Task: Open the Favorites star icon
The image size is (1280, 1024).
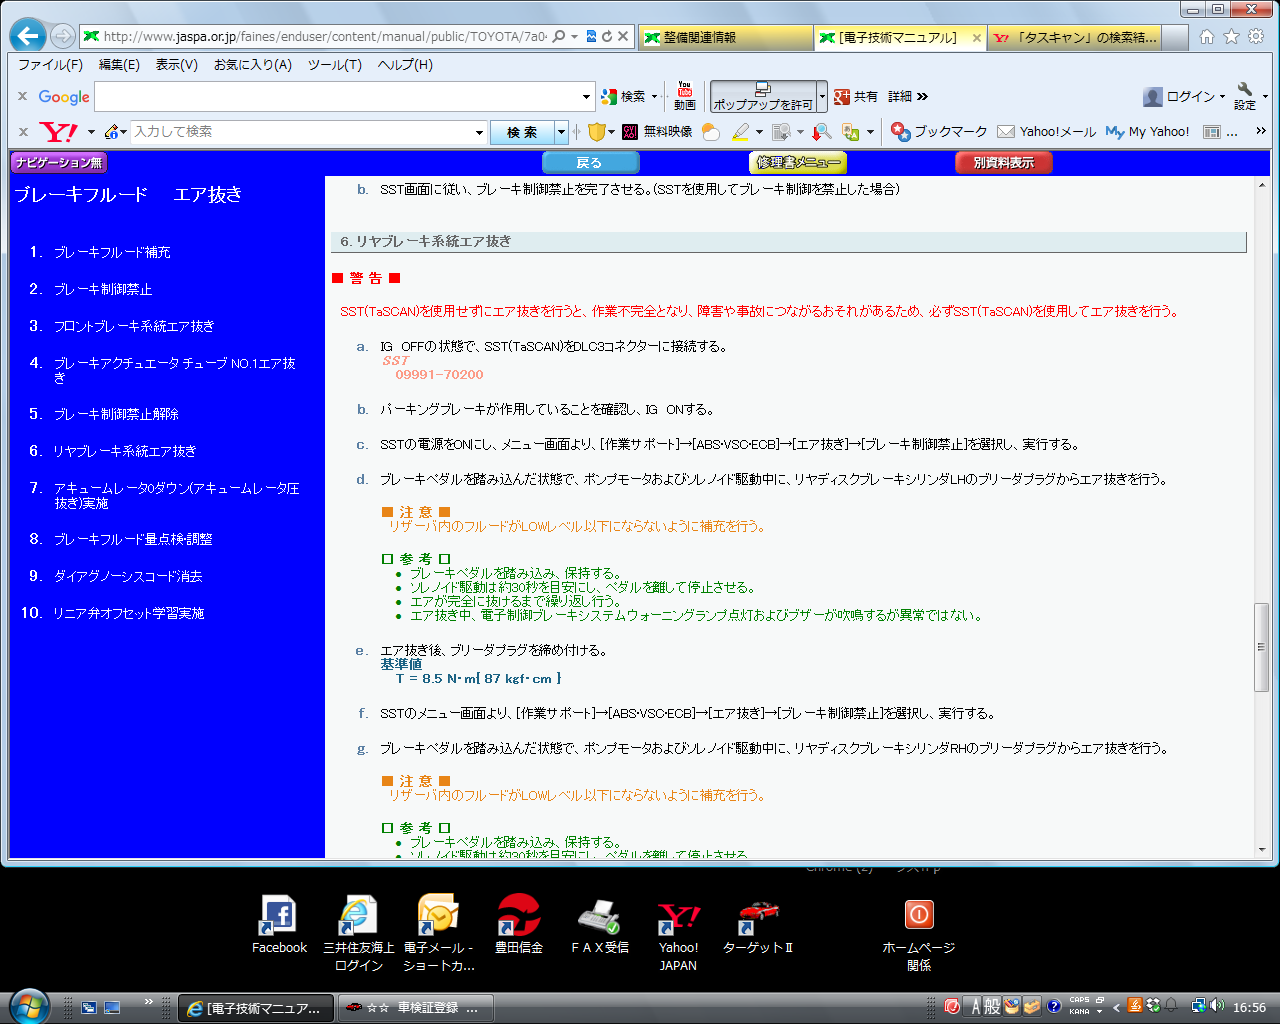Action: [x=1231, y=36]
